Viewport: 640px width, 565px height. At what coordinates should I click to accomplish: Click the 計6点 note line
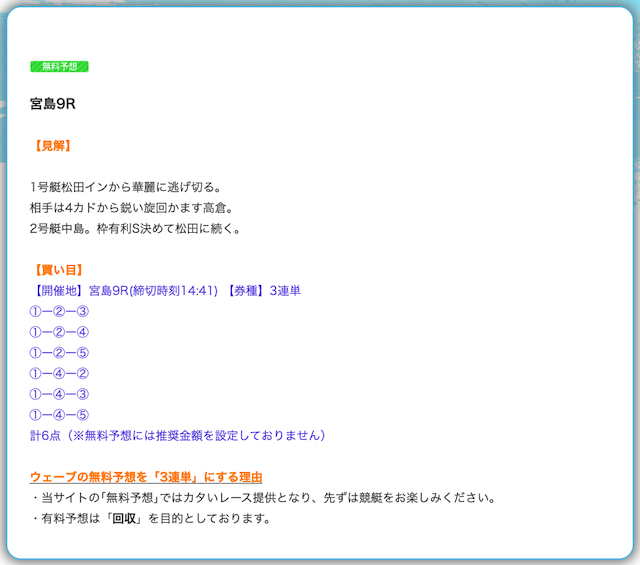pyautogui.click(x=178, y=436)
